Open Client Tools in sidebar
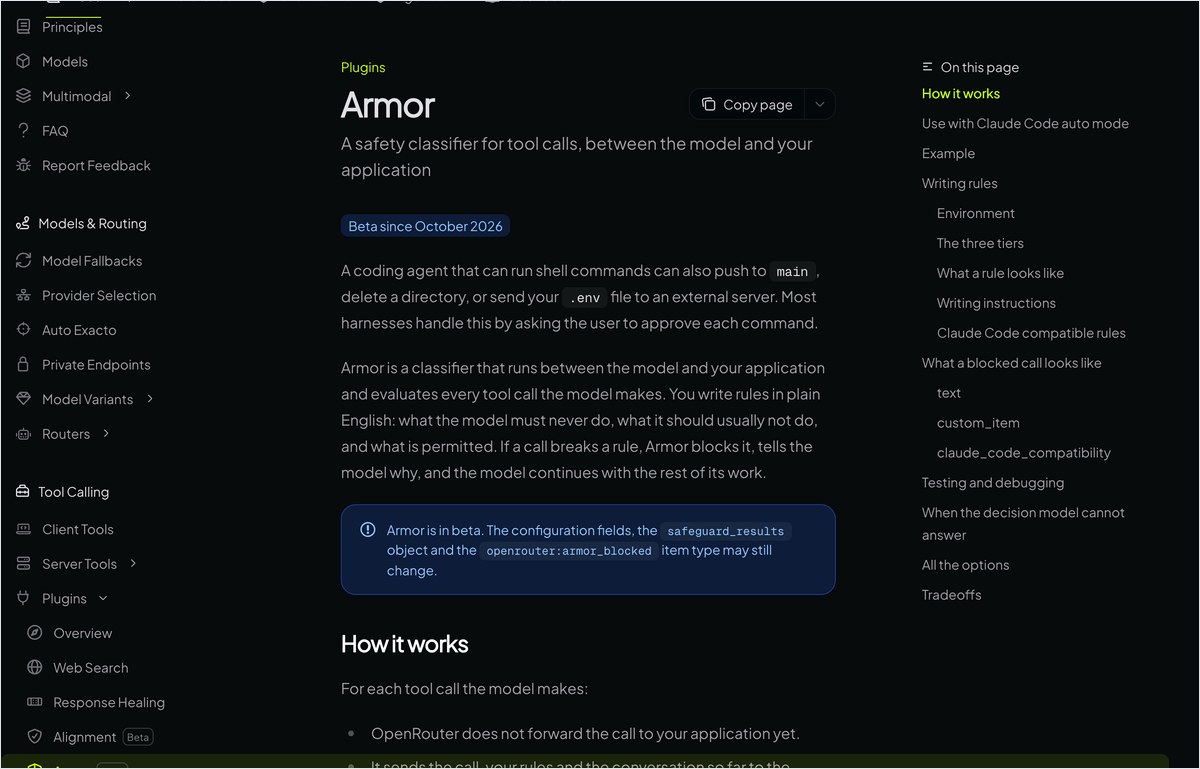Screen dimensions: 1200x769 click(78, 529)
